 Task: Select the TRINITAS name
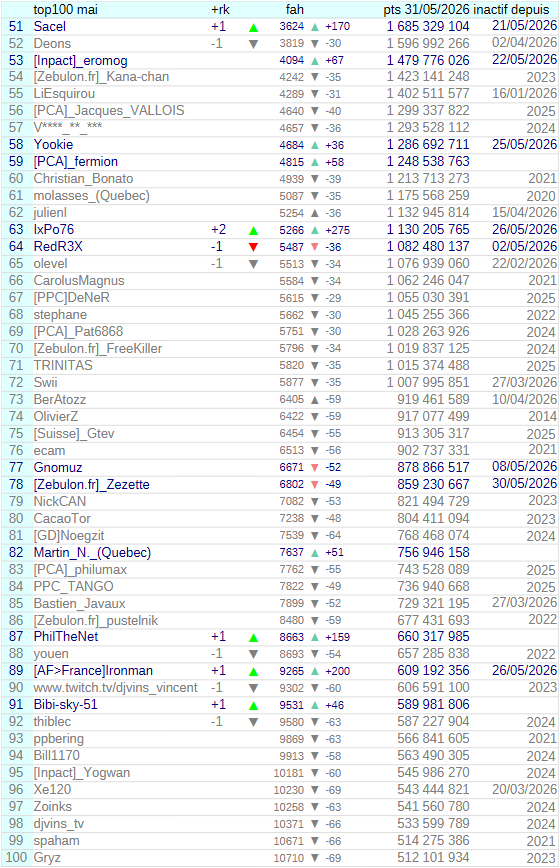63,366
